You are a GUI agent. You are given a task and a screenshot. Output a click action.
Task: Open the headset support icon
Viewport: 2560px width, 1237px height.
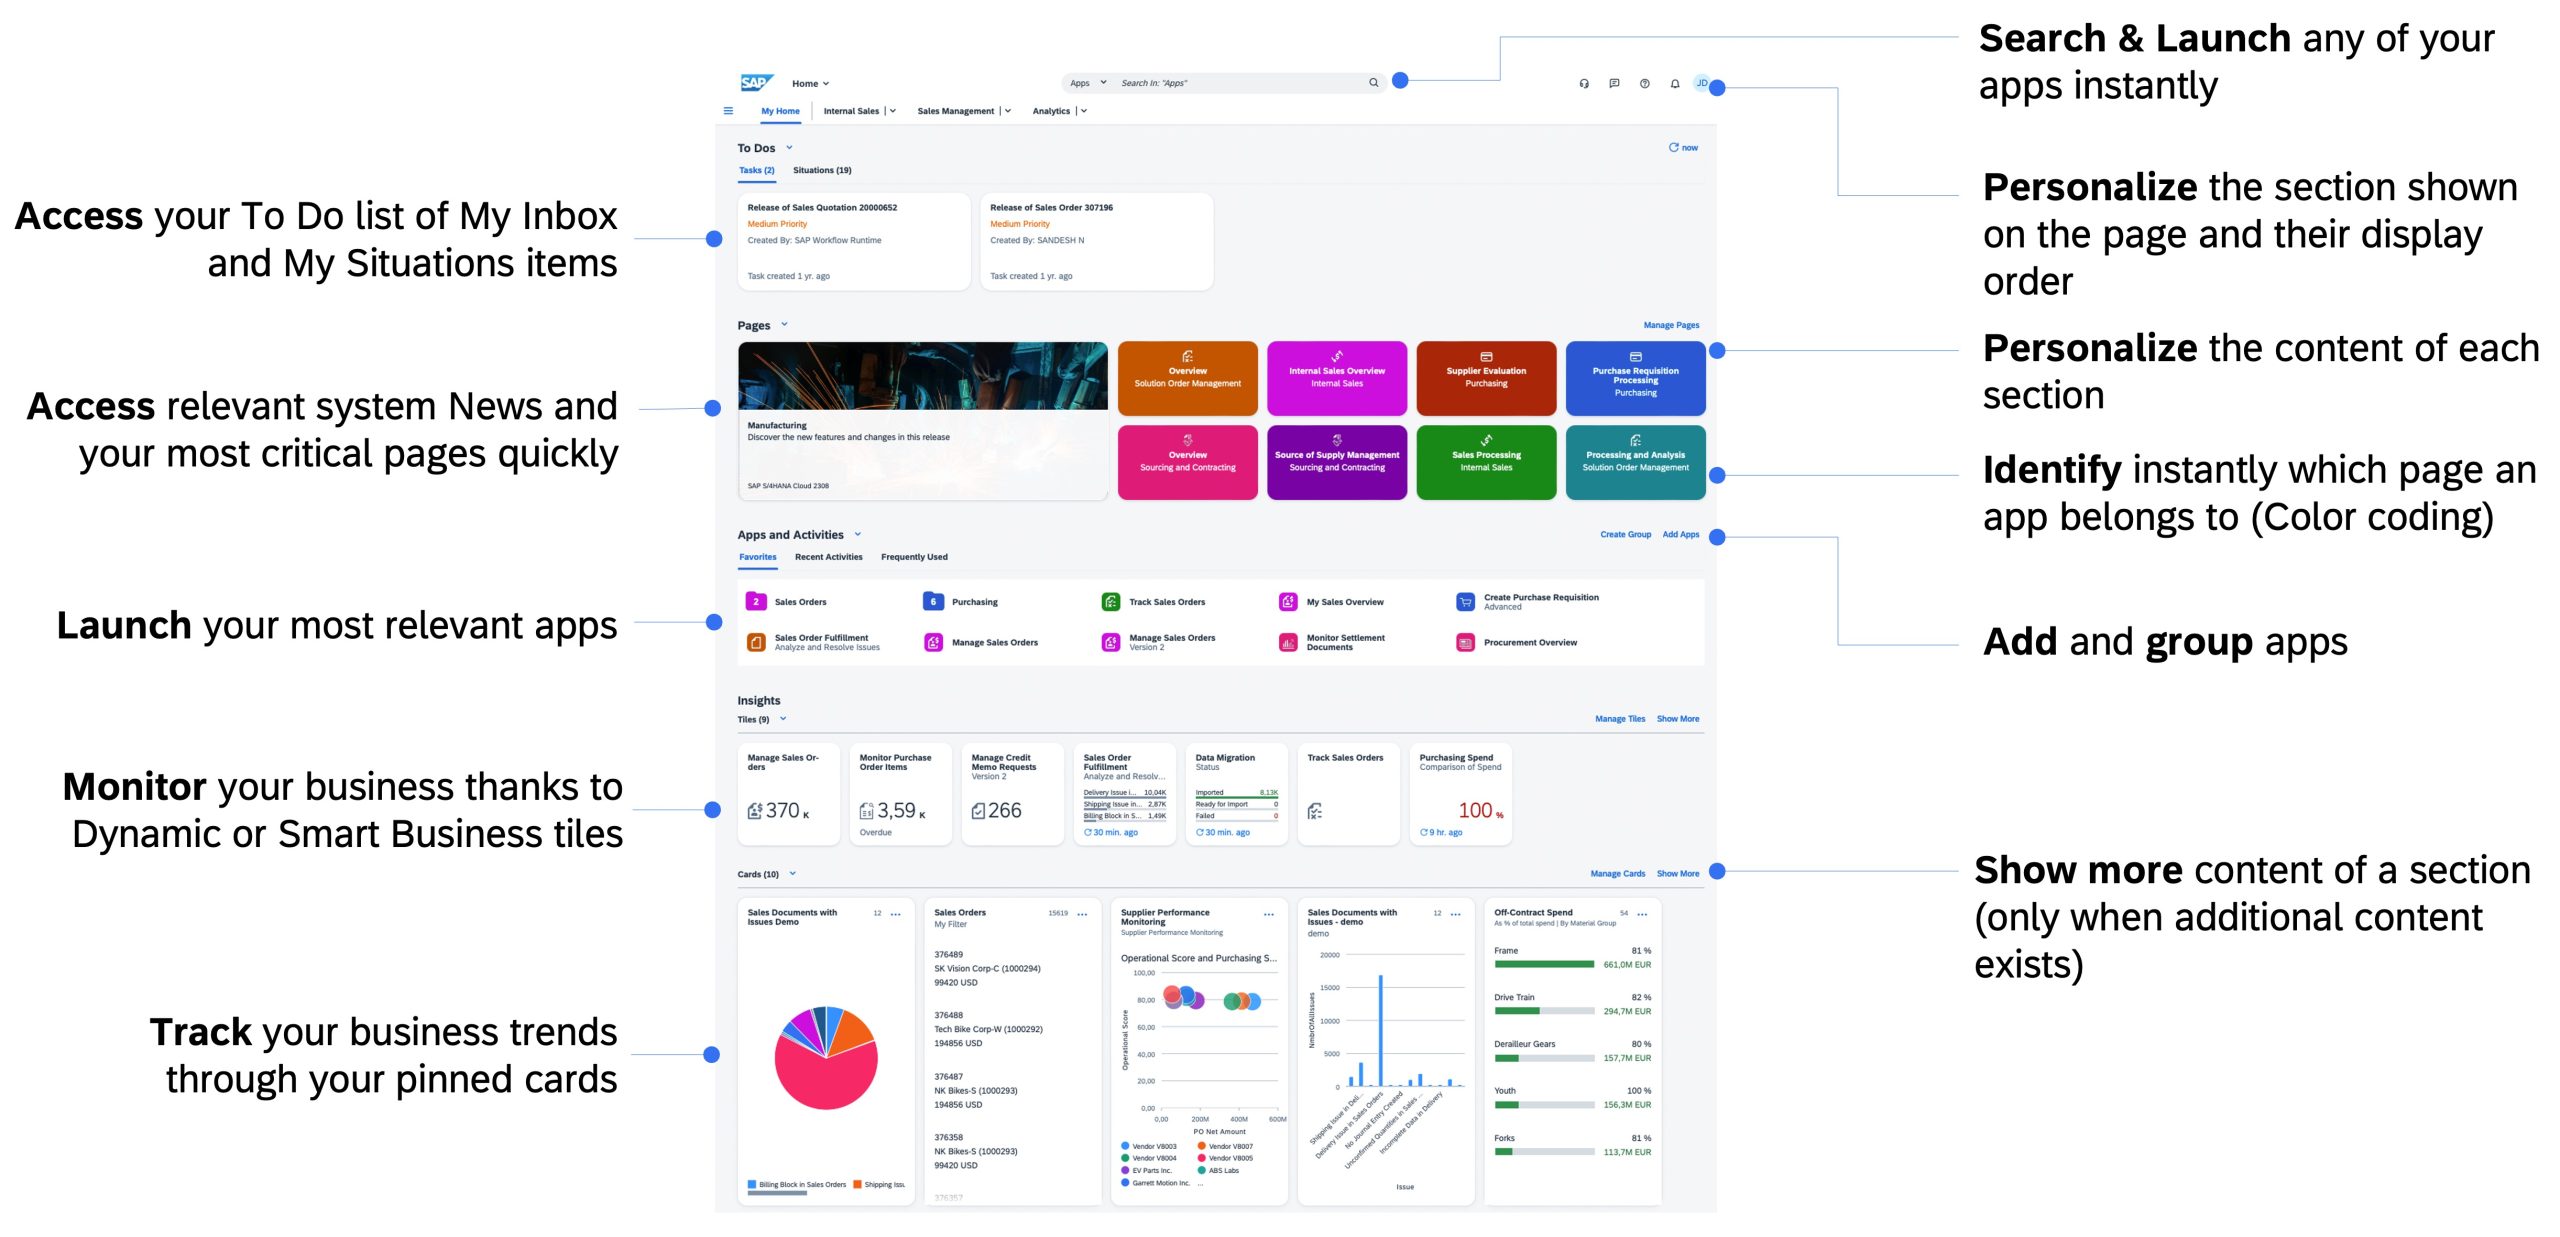(x=1584, y=84)
